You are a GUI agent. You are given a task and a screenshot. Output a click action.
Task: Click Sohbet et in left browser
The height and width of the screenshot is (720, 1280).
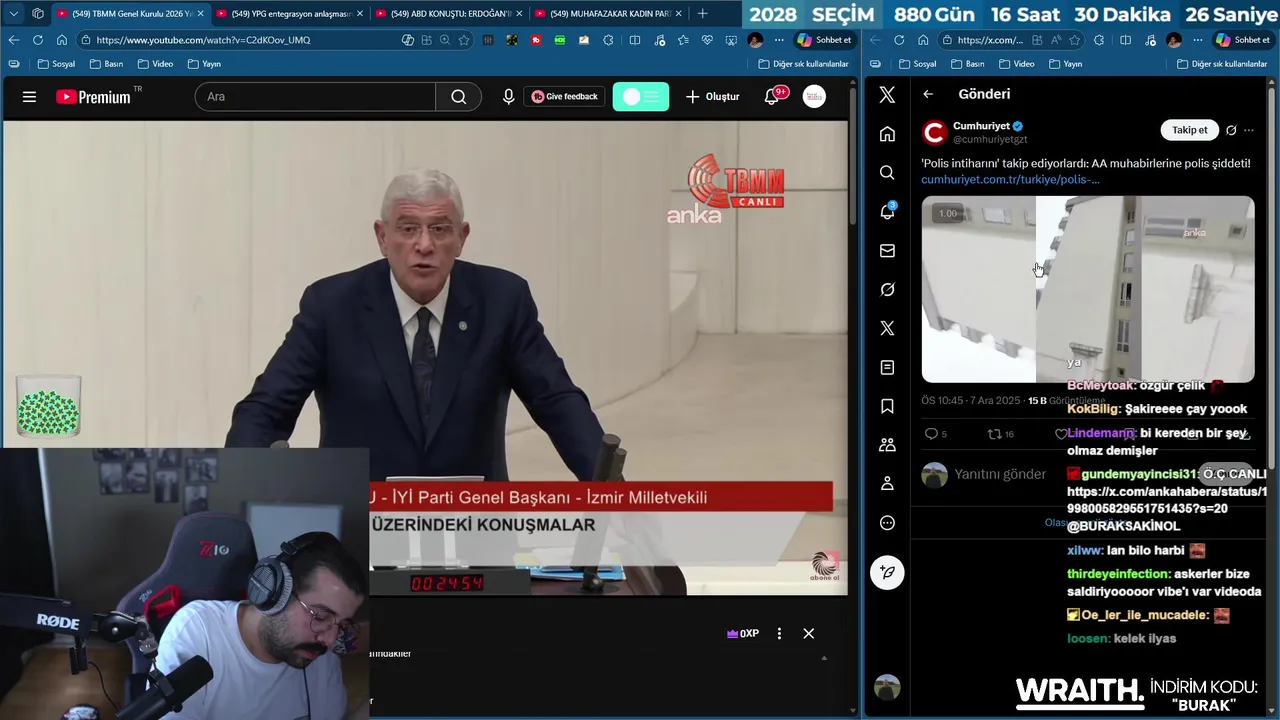[825, 40]
